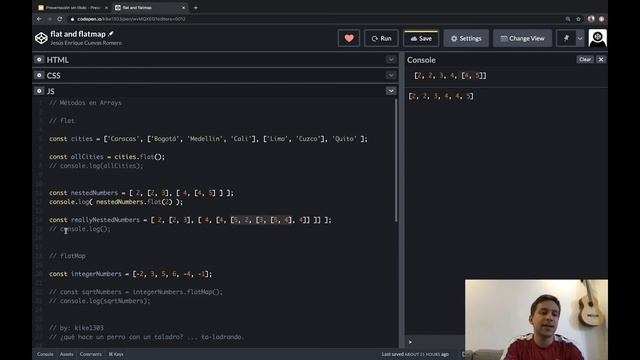Screen dimensions: 640x360
Task: Click the '// by: kike1303' comment
Action: (76, 328)
